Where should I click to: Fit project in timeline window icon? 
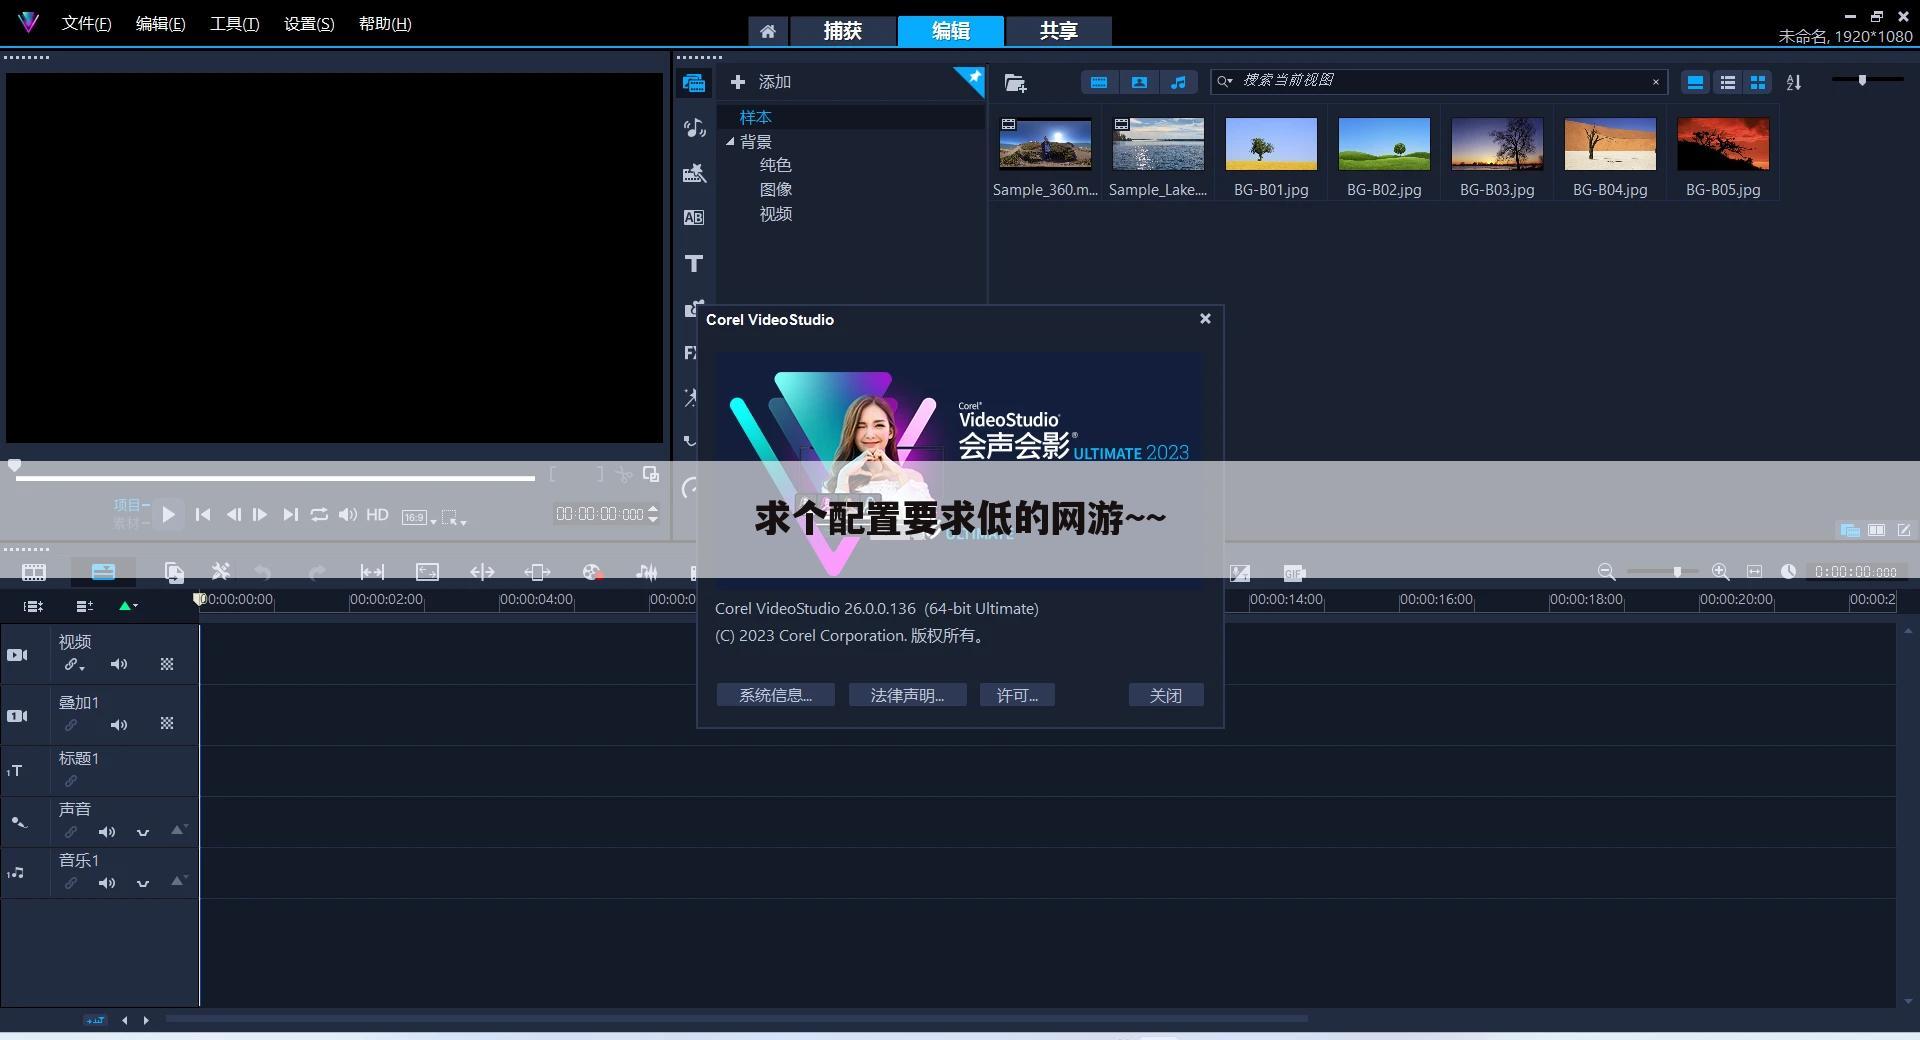(1754, 572)
